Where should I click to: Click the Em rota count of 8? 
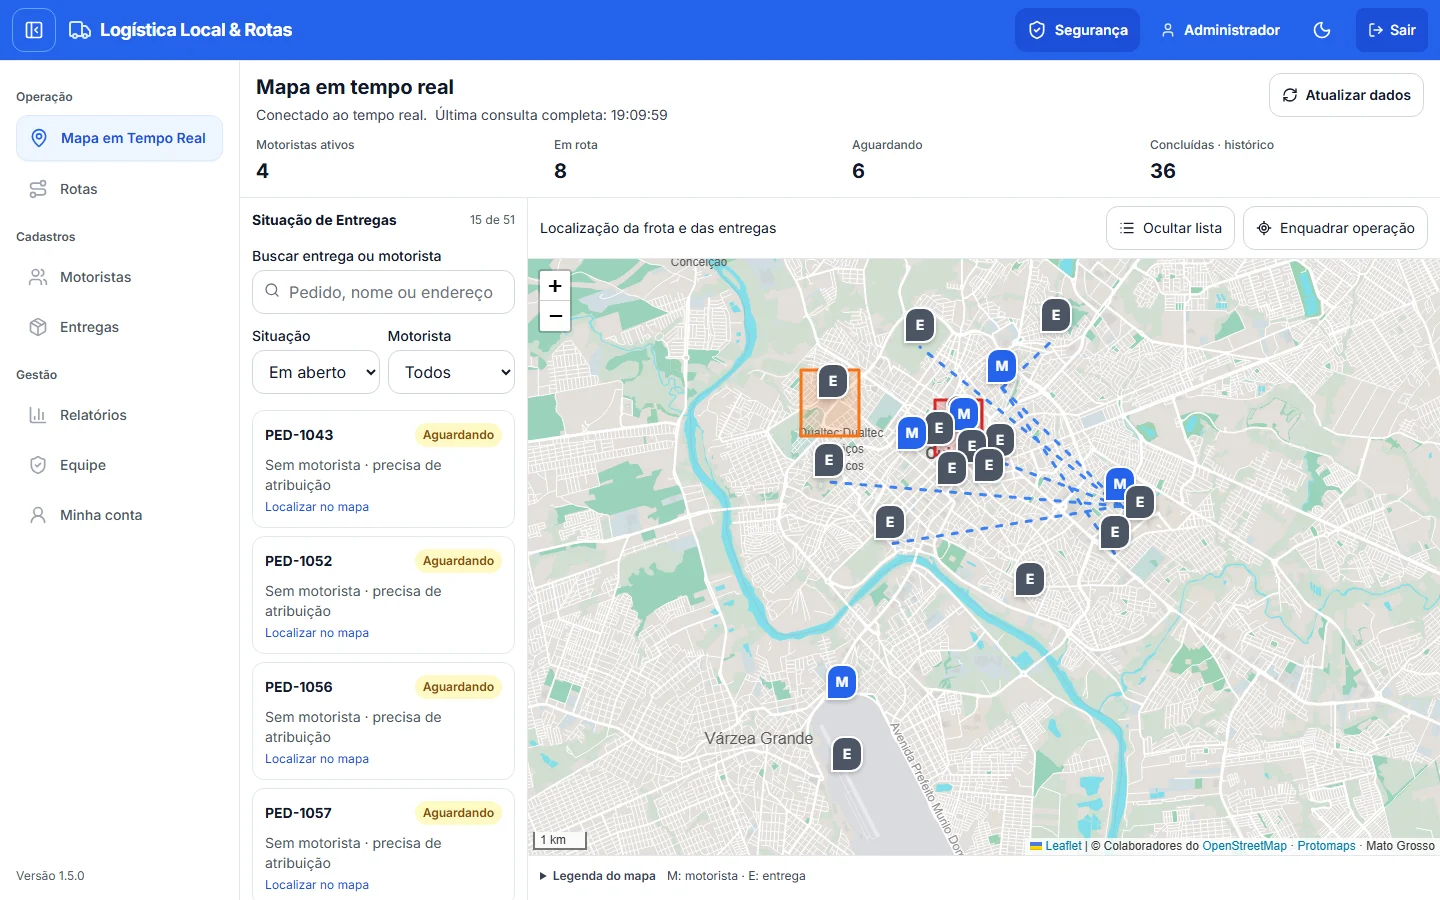560,171
